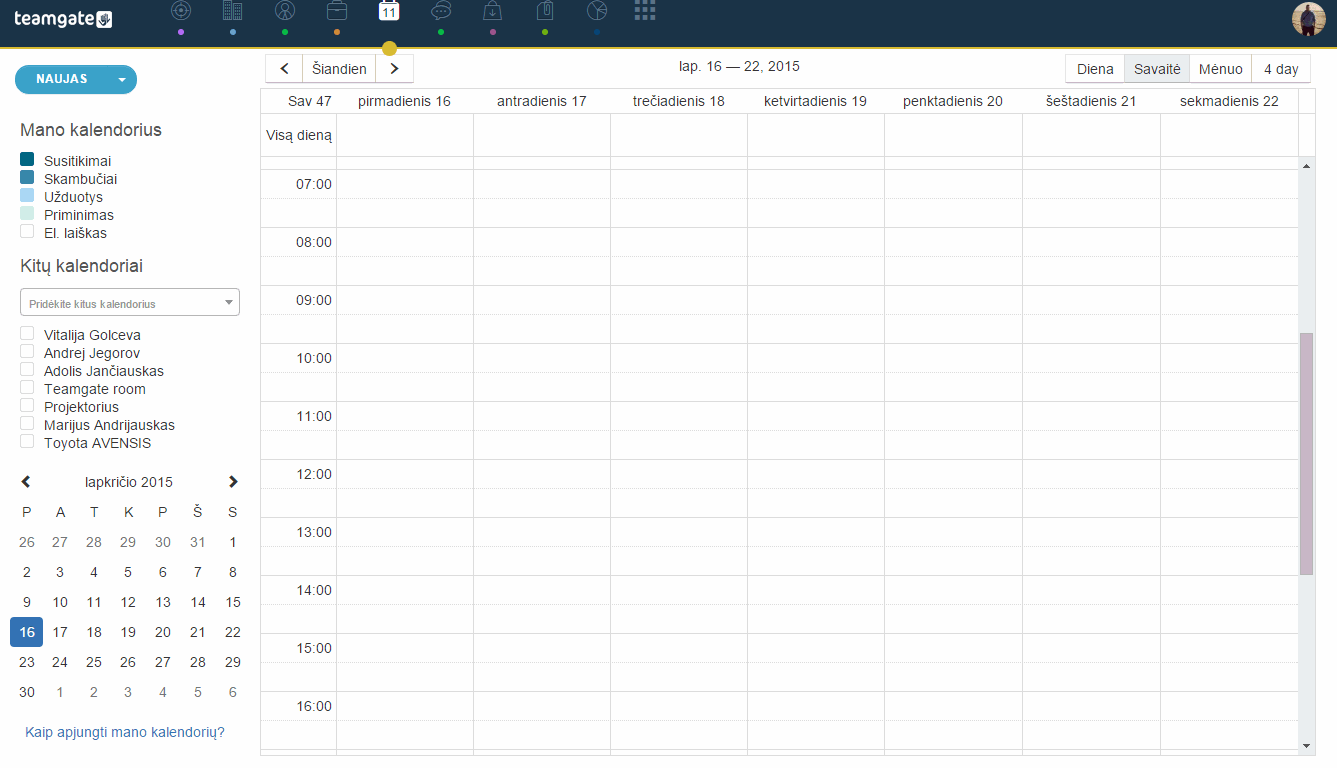The height and width of the screenshot is (768, 1337).
Task: Open the chat bubble conversations icon
Action: coord(441,11)
